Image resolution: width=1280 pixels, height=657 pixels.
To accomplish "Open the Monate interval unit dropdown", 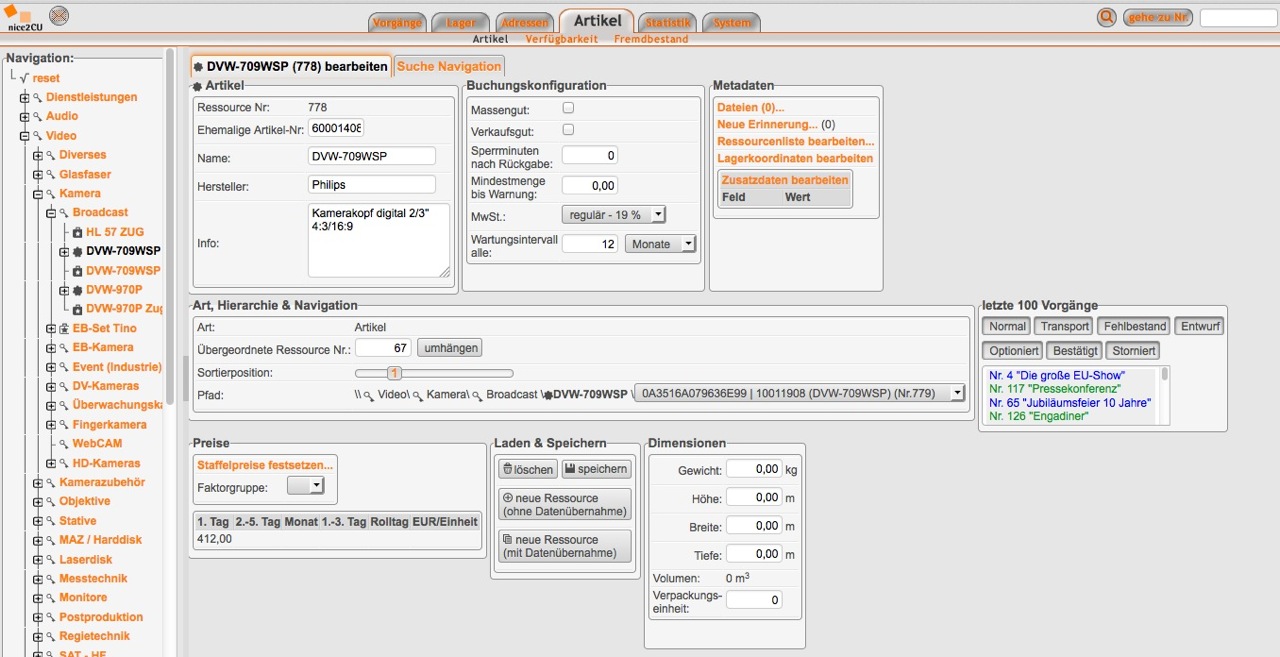I will 659,244.
